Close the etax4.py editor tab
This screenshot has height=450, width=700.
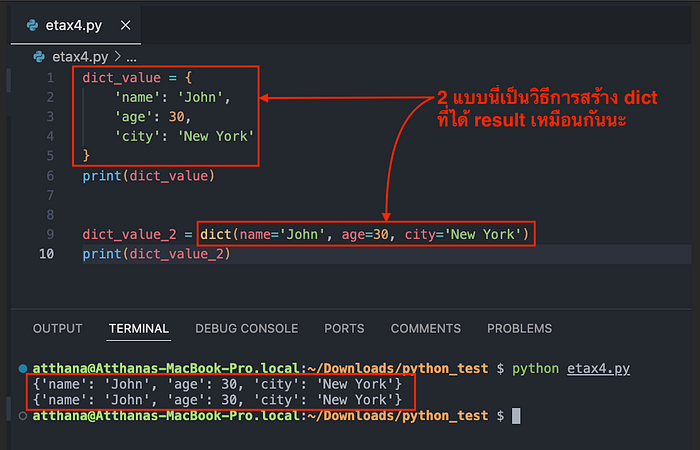125,25
